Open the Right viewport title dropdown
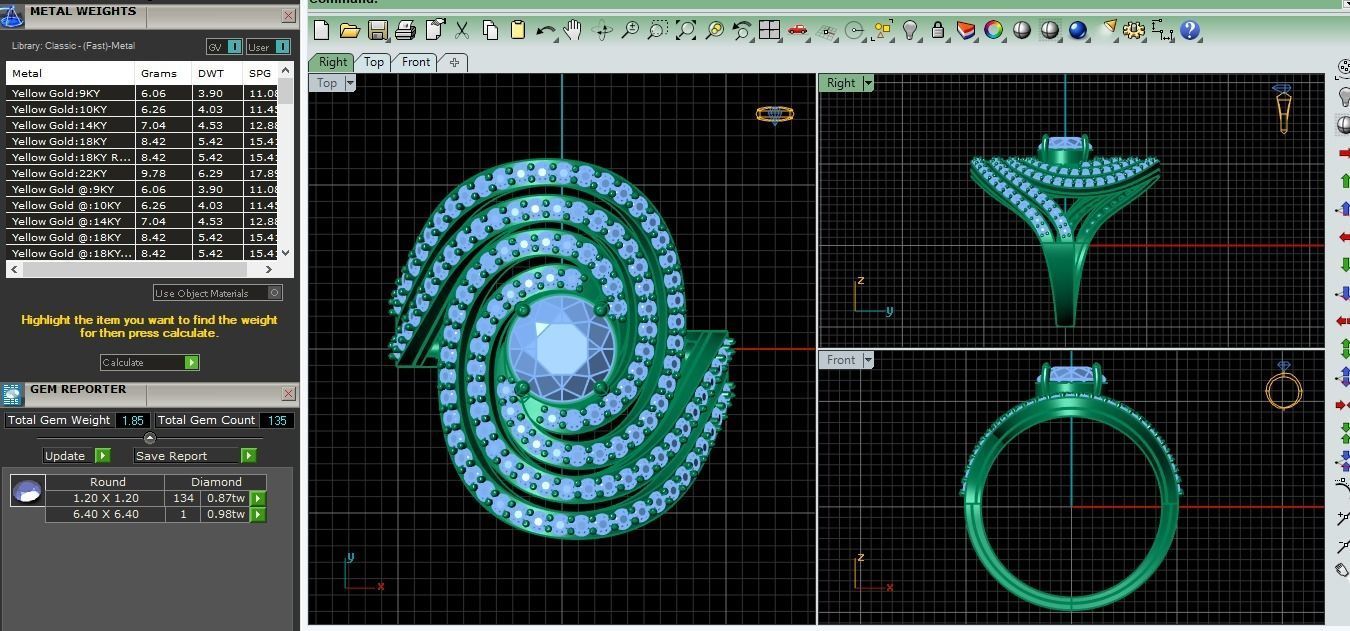 868,83
